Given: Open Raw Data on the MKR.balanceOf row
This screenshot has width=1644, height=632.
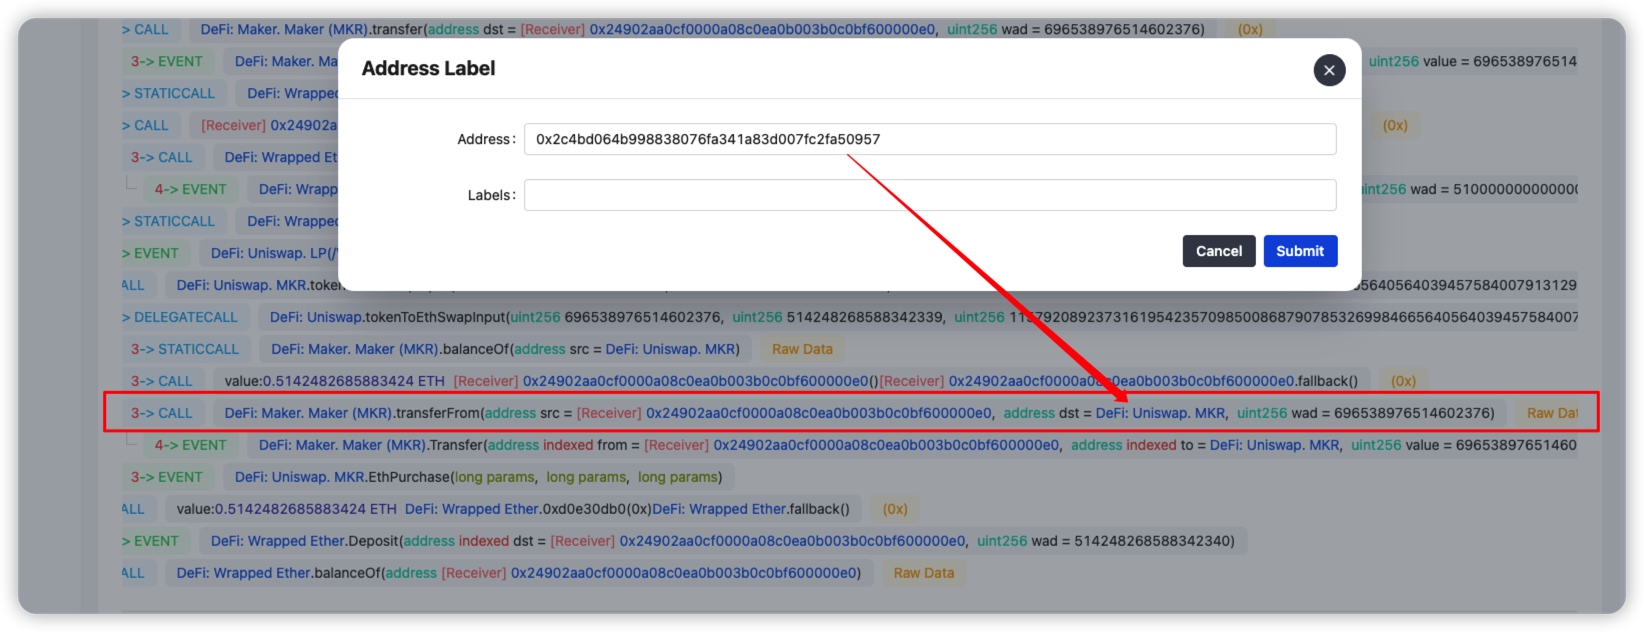Looking at the screenshot, I should click(x=802, y=349).
